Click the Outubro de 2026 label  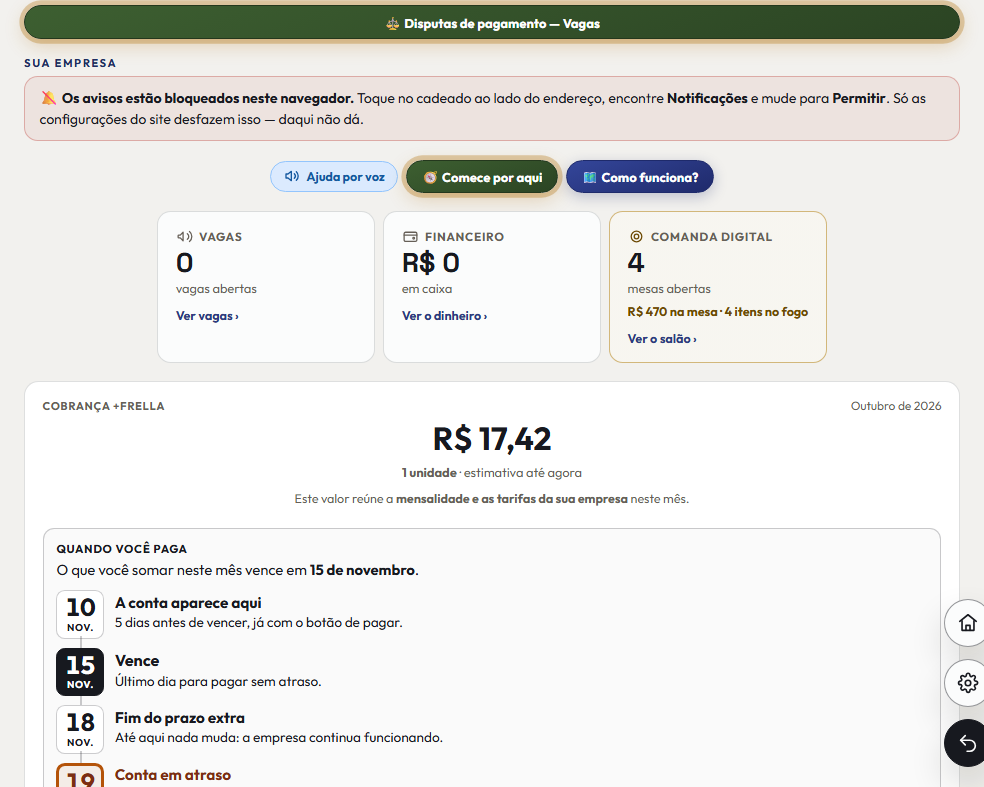(x=896, y=406)
